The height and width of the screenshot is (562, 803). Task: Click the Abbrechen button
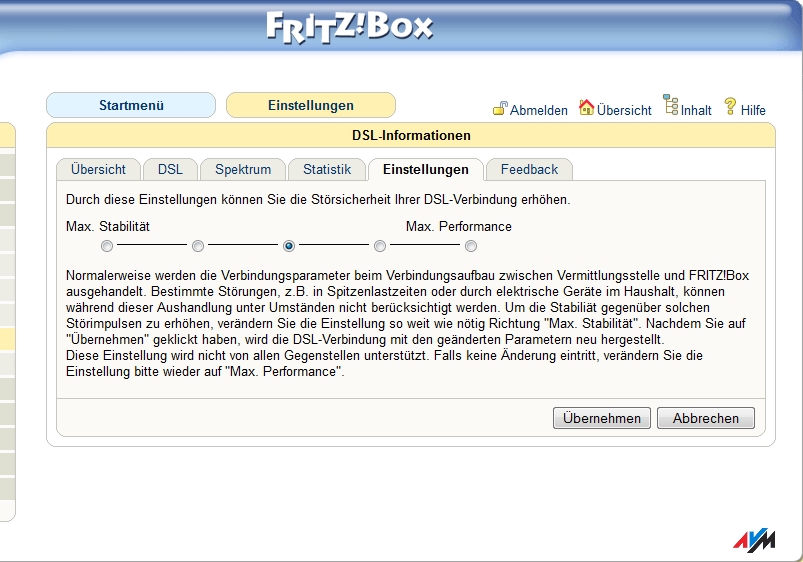(x=706, y=418)
